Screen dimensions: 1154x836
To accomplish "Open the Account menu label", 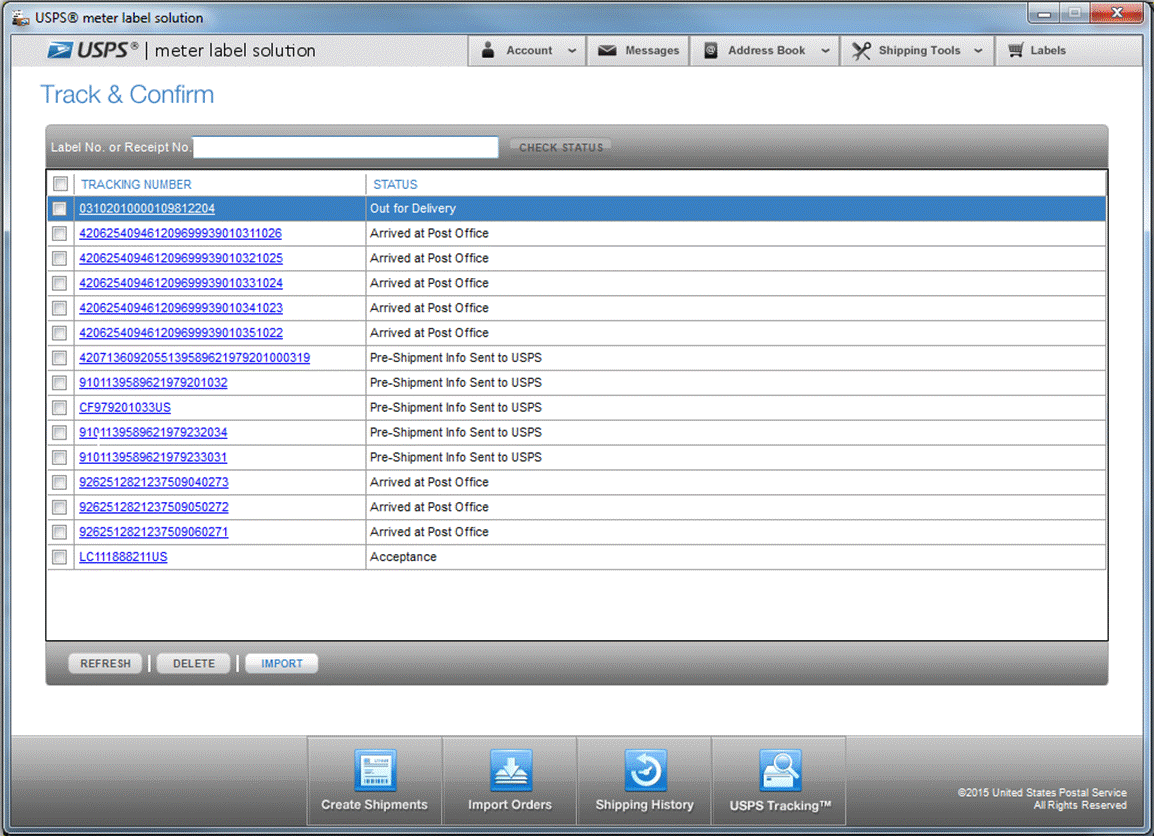I will click(529, 51).
